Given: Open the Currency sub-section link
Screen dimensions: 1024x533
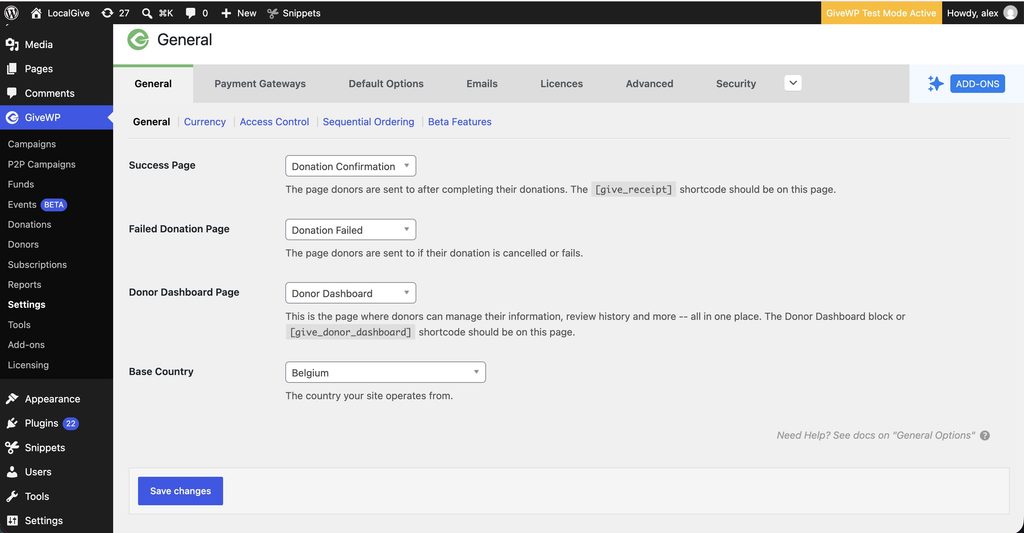Looking at the screenshot, I should (204, 121).
